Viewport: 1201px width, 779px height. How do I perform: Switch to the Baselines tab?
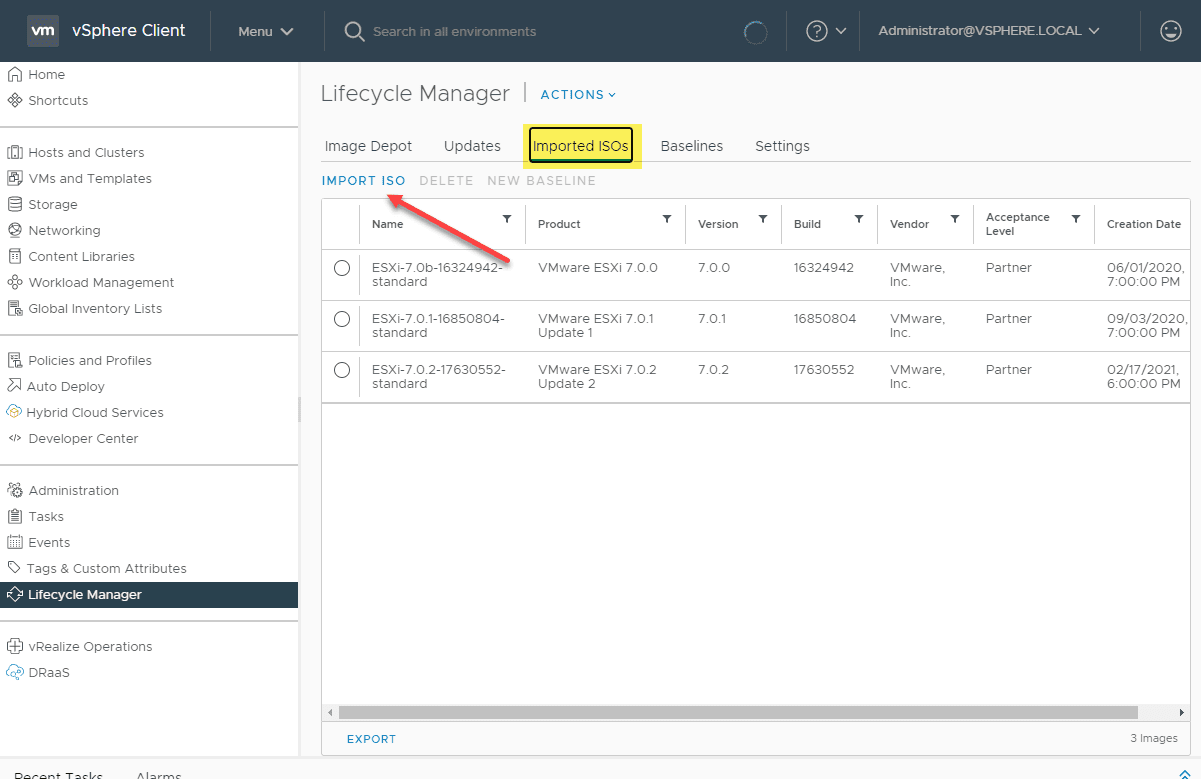click(x=692, y=146)
